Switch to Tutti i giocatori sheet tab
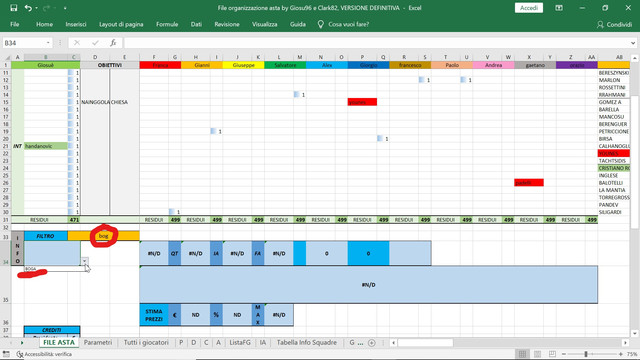640x360 pixels. (146, 342)
